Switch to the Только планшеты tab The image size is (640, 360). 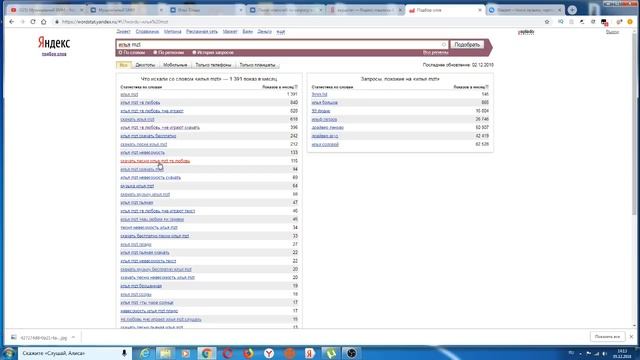(258, 65)
